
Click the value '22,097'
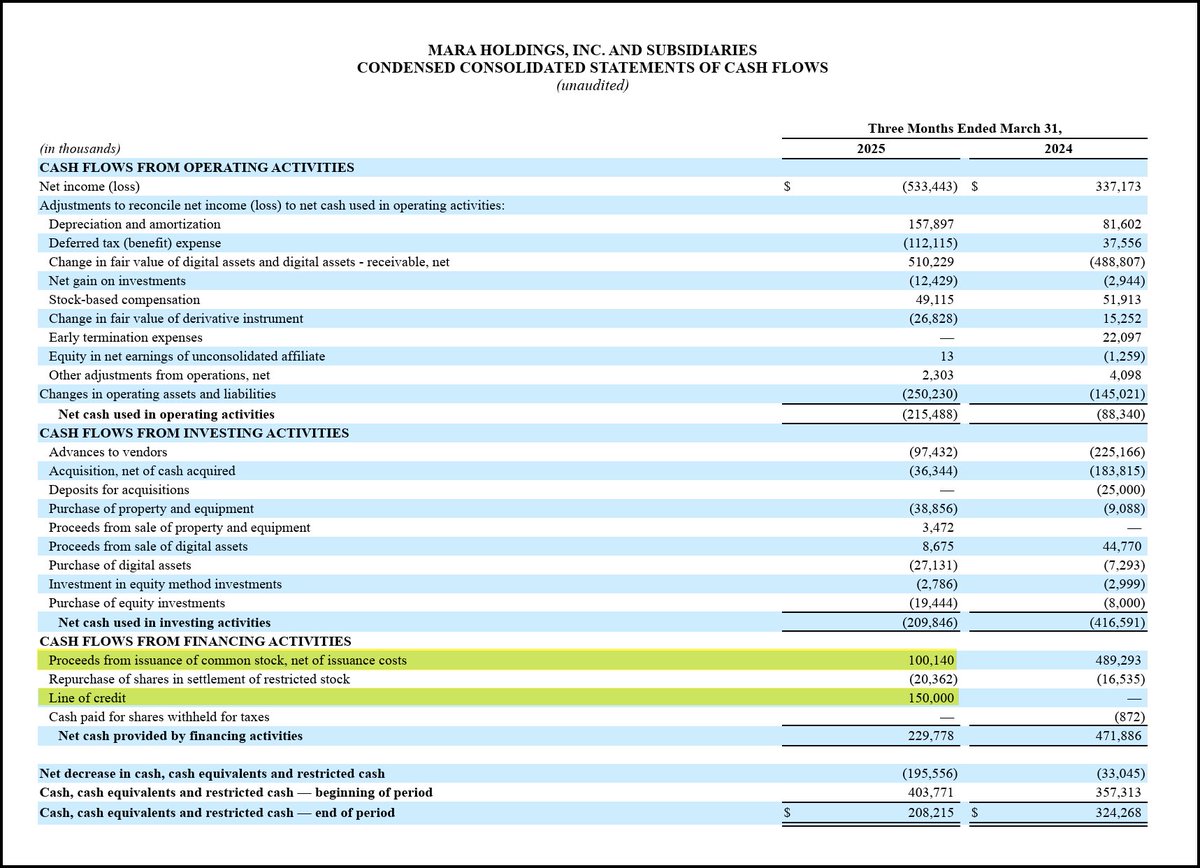[x=1121, y=338]
